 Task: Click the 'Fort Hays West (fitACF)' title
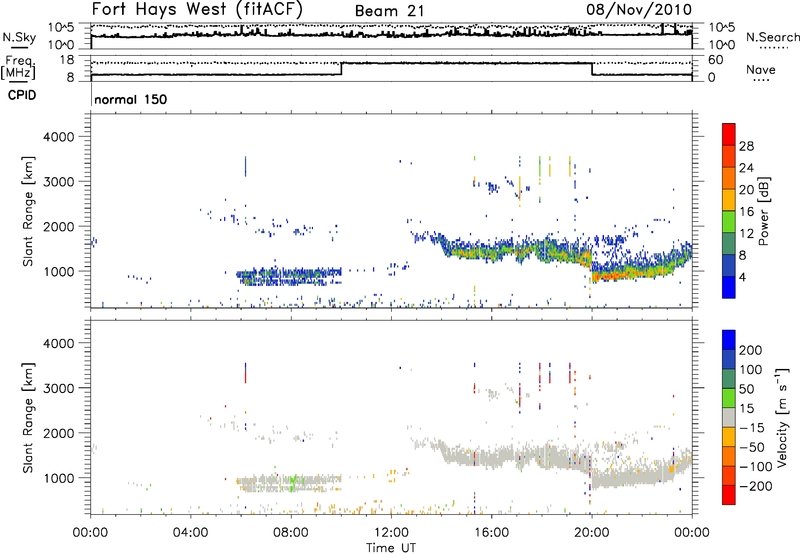coord(197,9)
